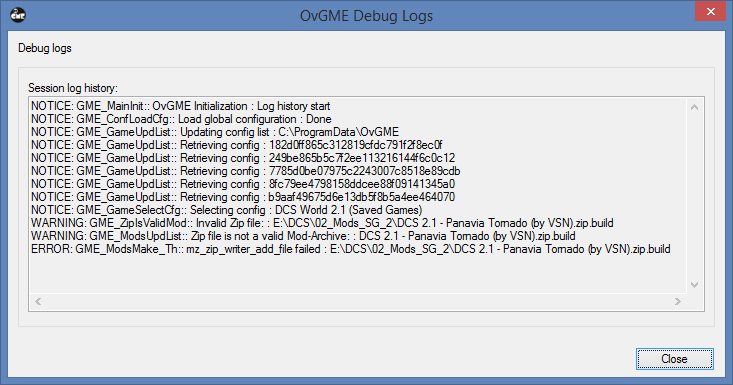
Task: Click the 'Selecting config : DCS World 2.1' line
Action: [227, 210]
